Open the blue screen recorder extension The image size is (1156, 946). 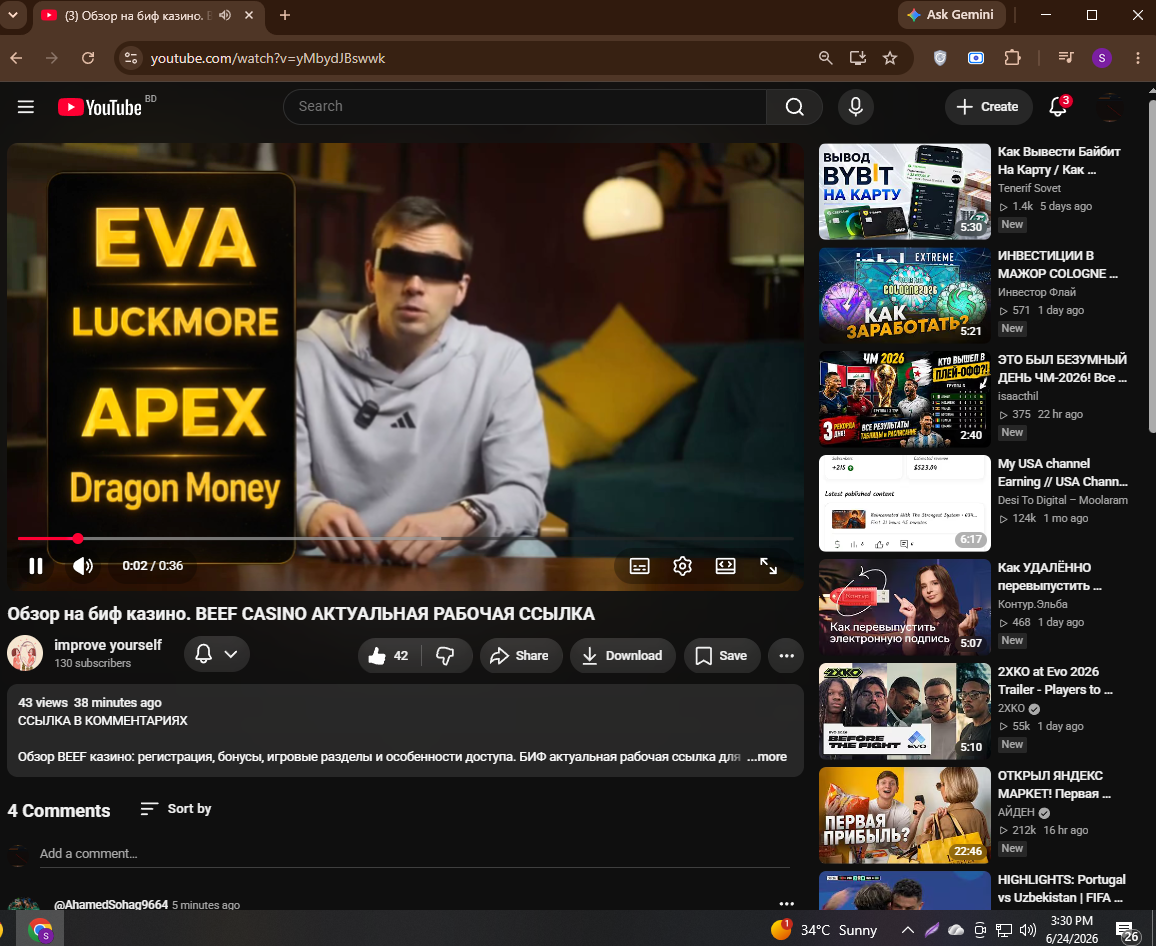pos(976,58)
